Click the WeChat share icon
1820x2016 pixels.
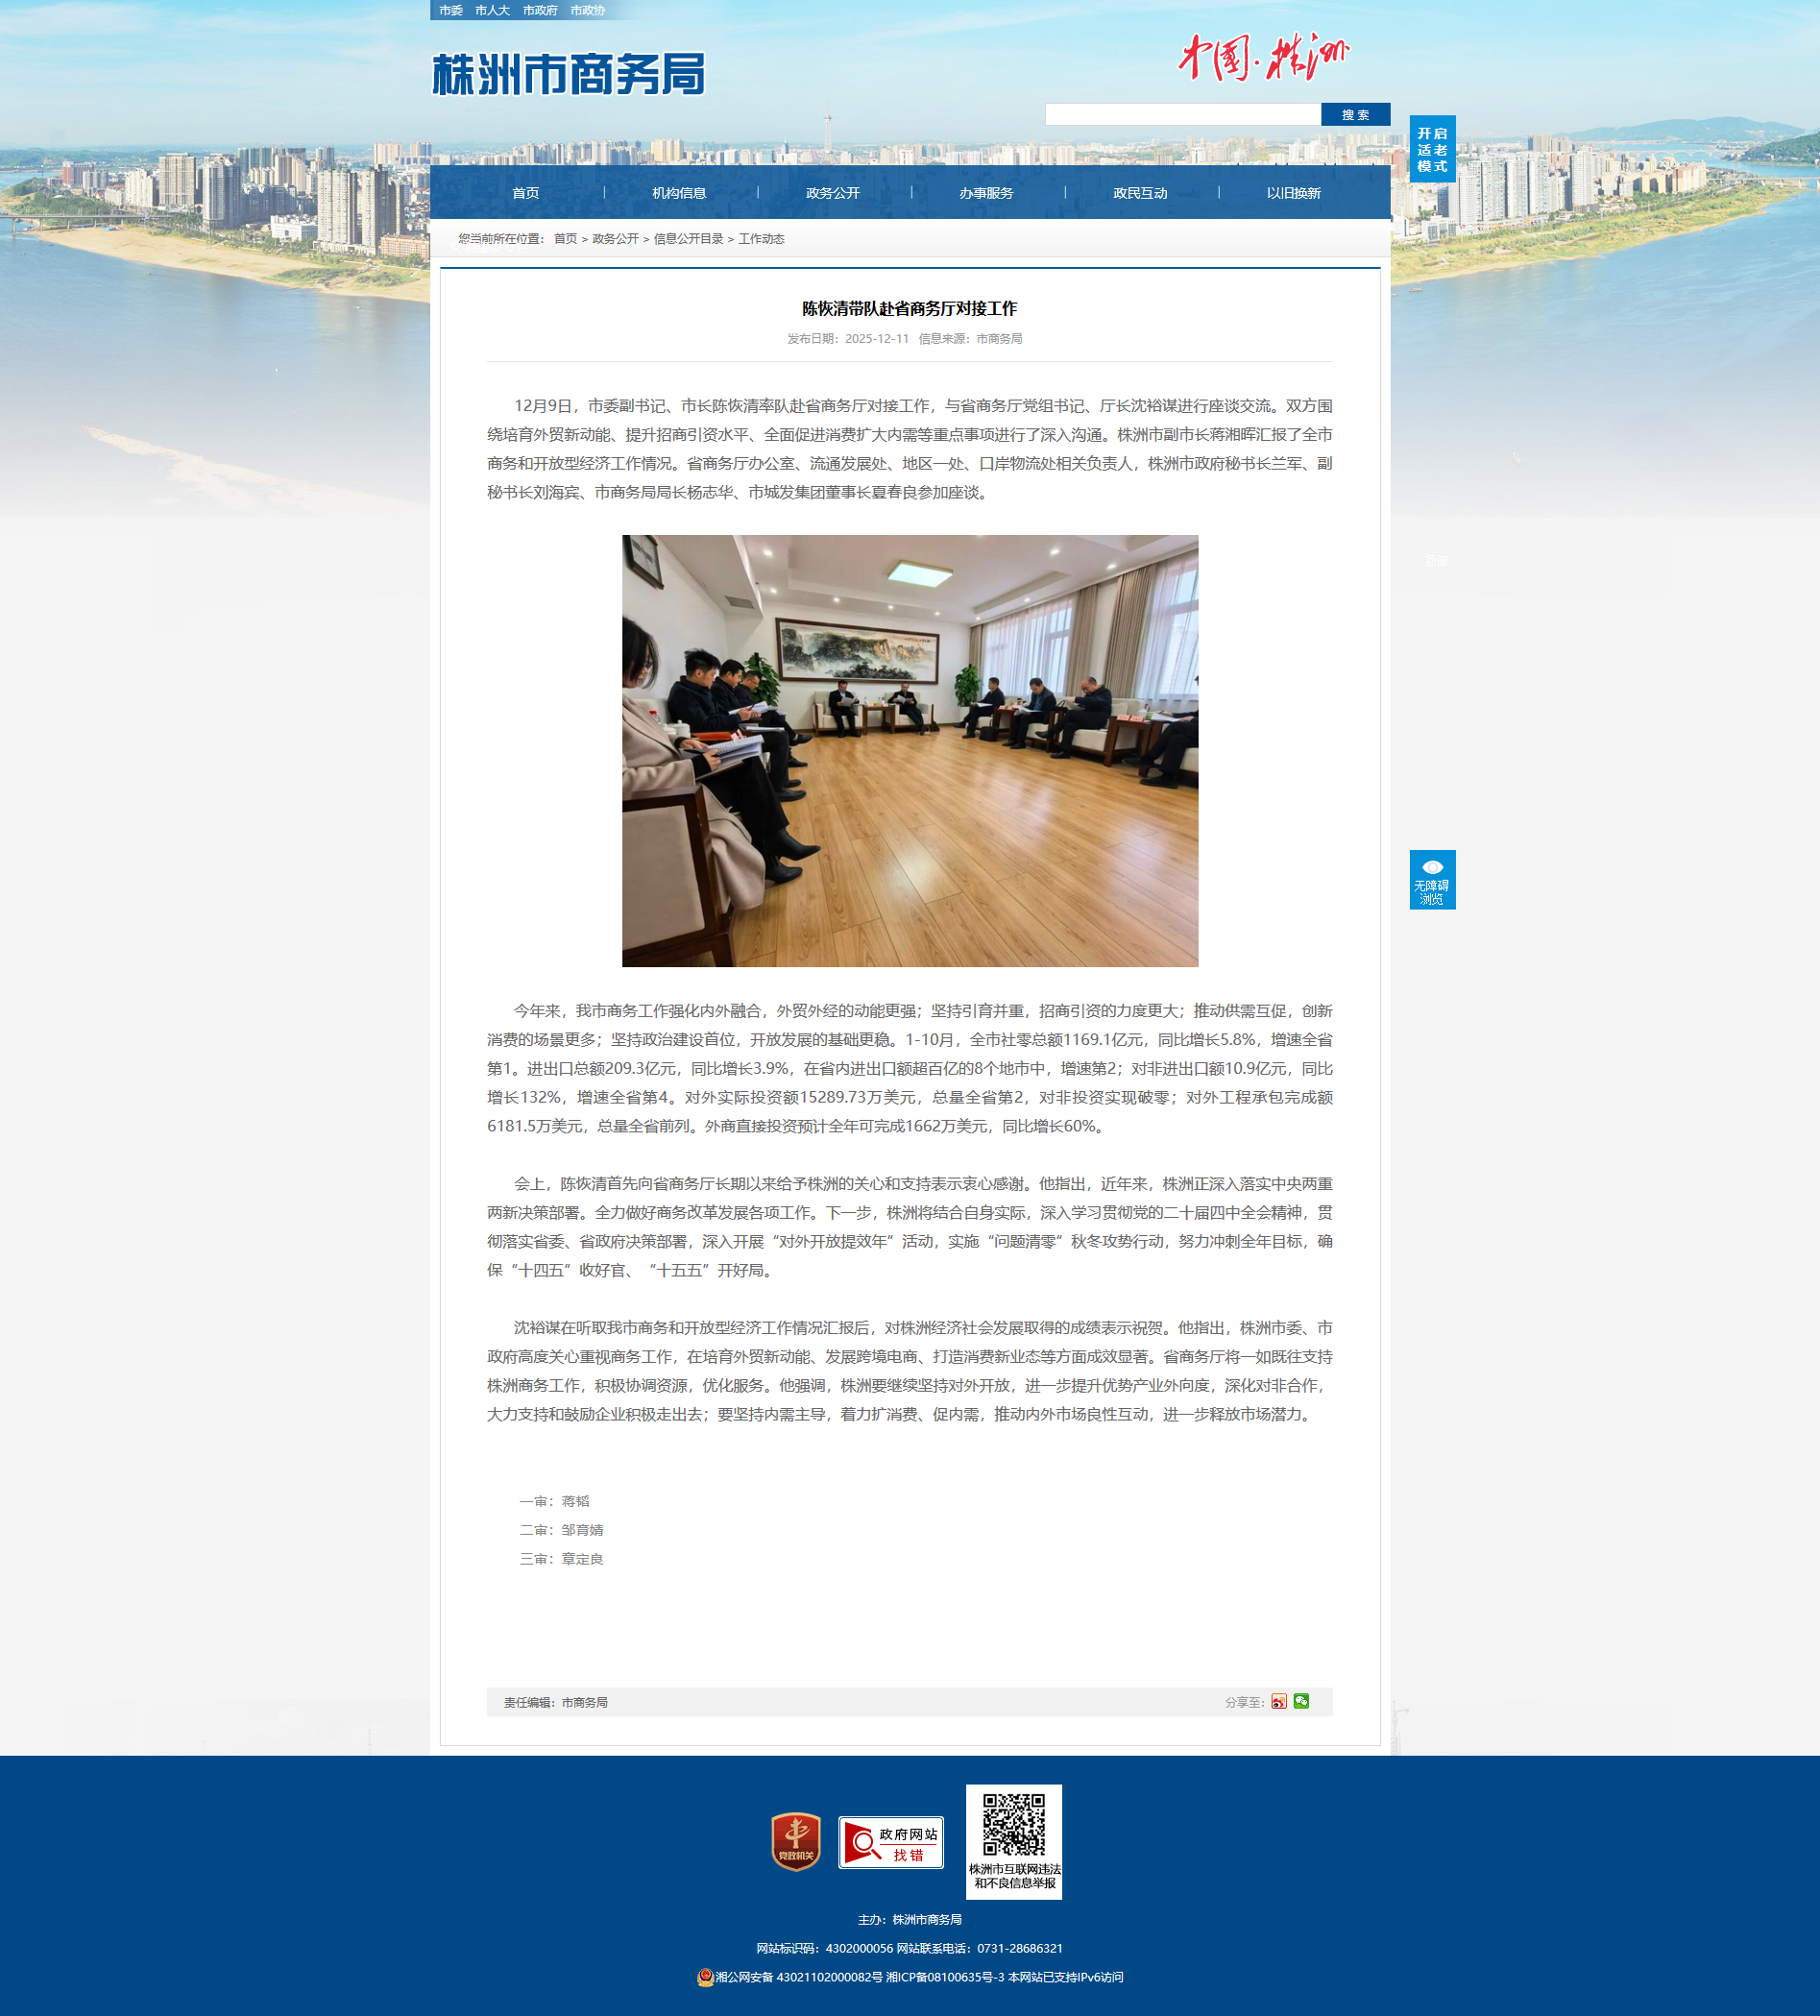pos(1301,1701)
